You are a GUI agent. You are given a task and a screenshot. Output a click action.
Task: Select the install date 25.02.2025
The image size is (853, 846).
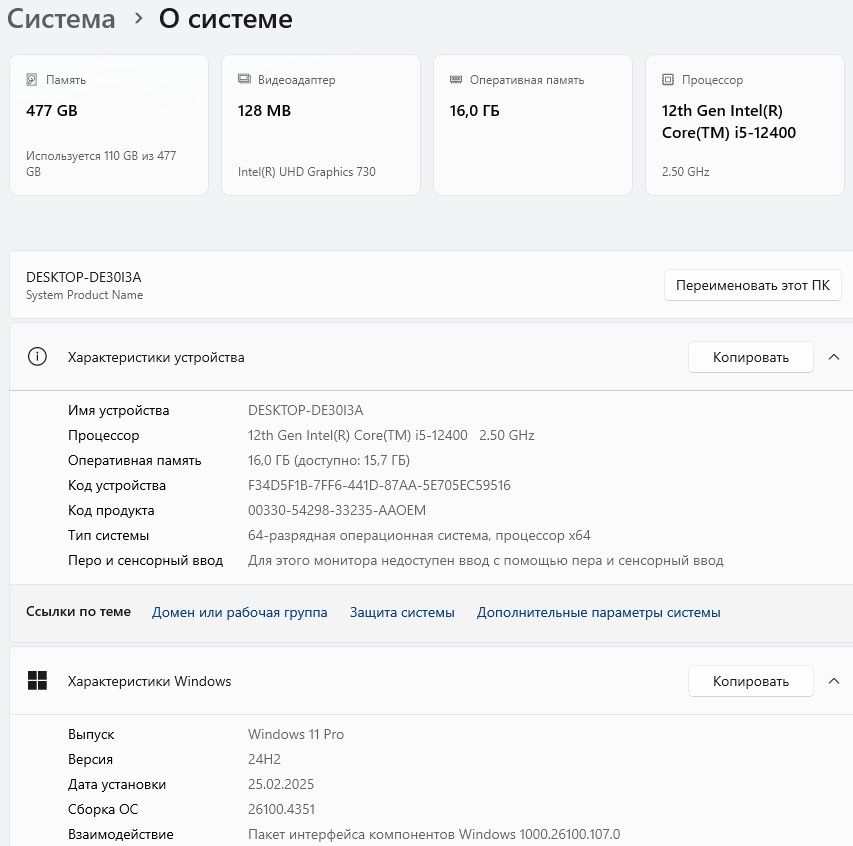281,784
